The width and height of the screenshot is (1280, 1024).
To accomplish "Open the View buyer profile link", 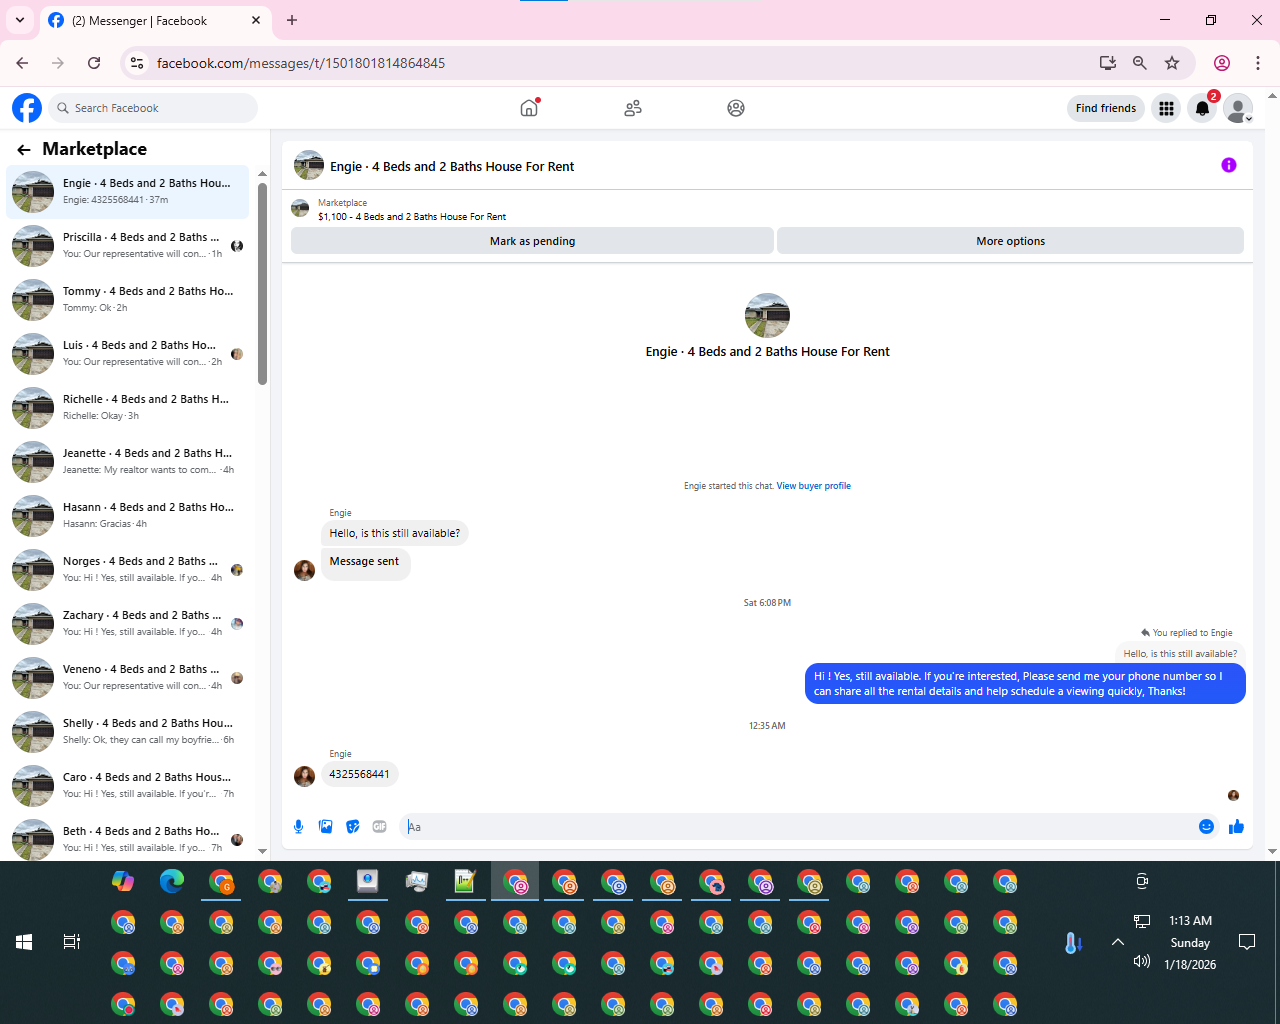I will point(814,486).
